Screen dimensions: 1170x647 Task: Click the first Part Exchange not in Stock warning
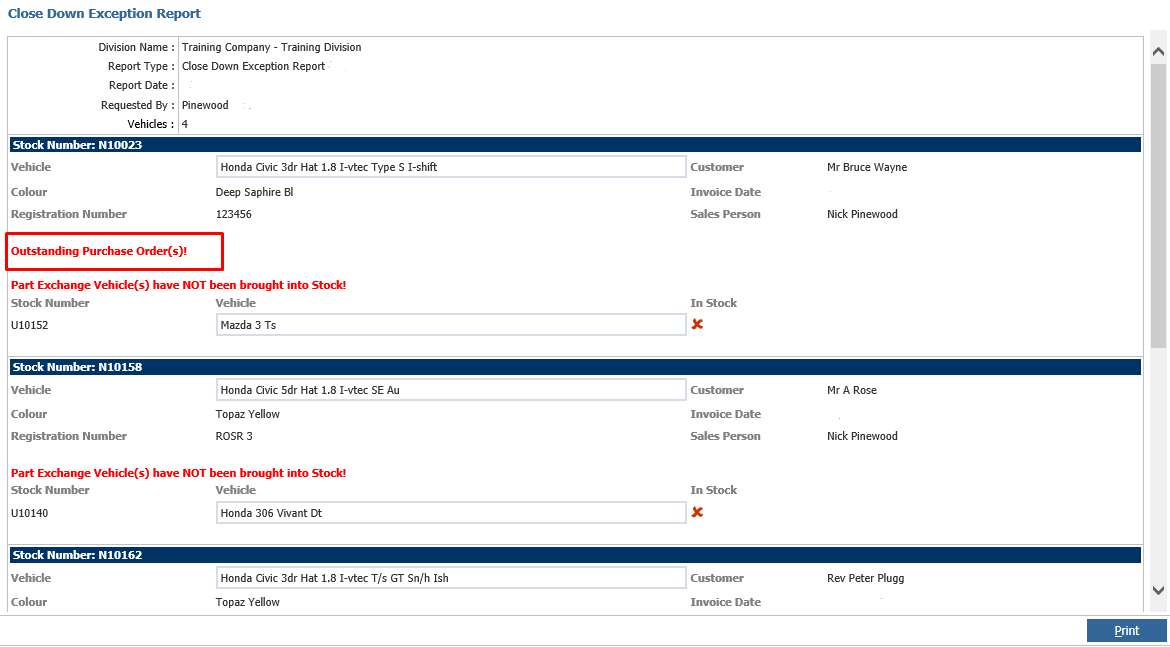pyautogui.click(x=178, y=285)
